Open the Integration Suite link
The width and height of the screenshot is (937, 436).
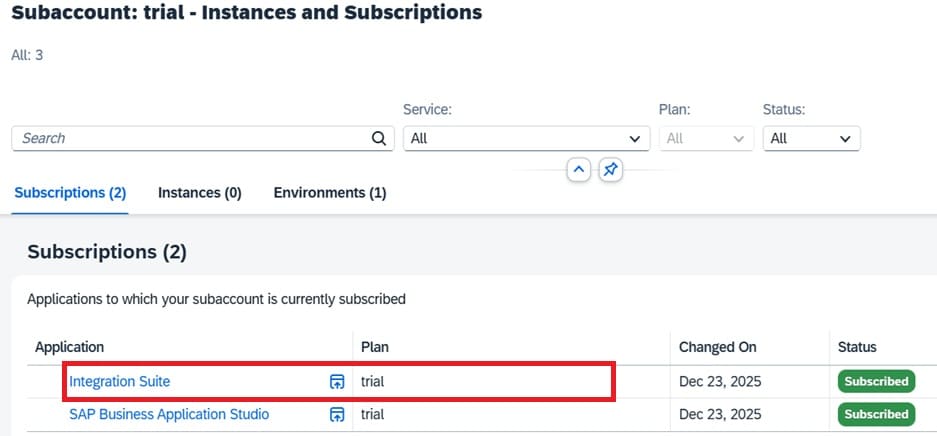(x=120, y=381)
